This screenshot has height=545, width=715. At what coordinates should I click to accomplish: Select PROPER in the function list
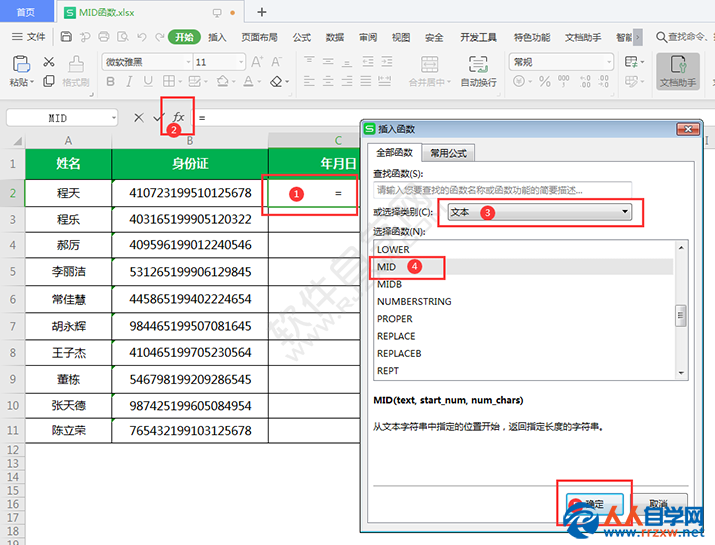click(523, 319)
